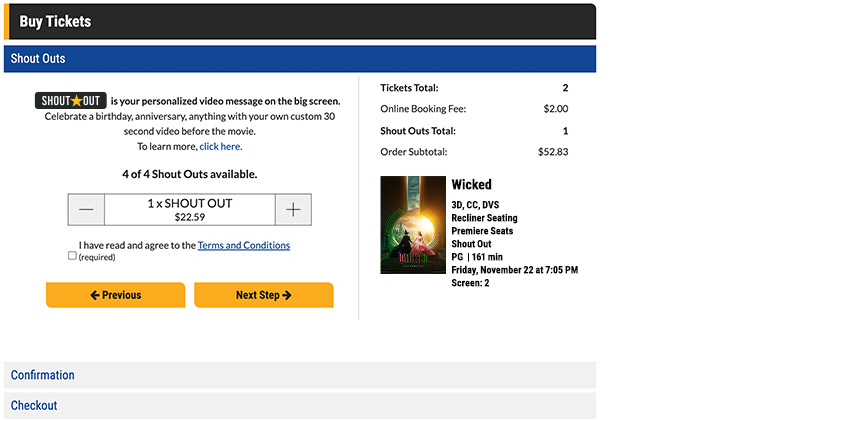Click the Buy Tickets header bar
Screen dimensions: 850x422
point(300,21)
